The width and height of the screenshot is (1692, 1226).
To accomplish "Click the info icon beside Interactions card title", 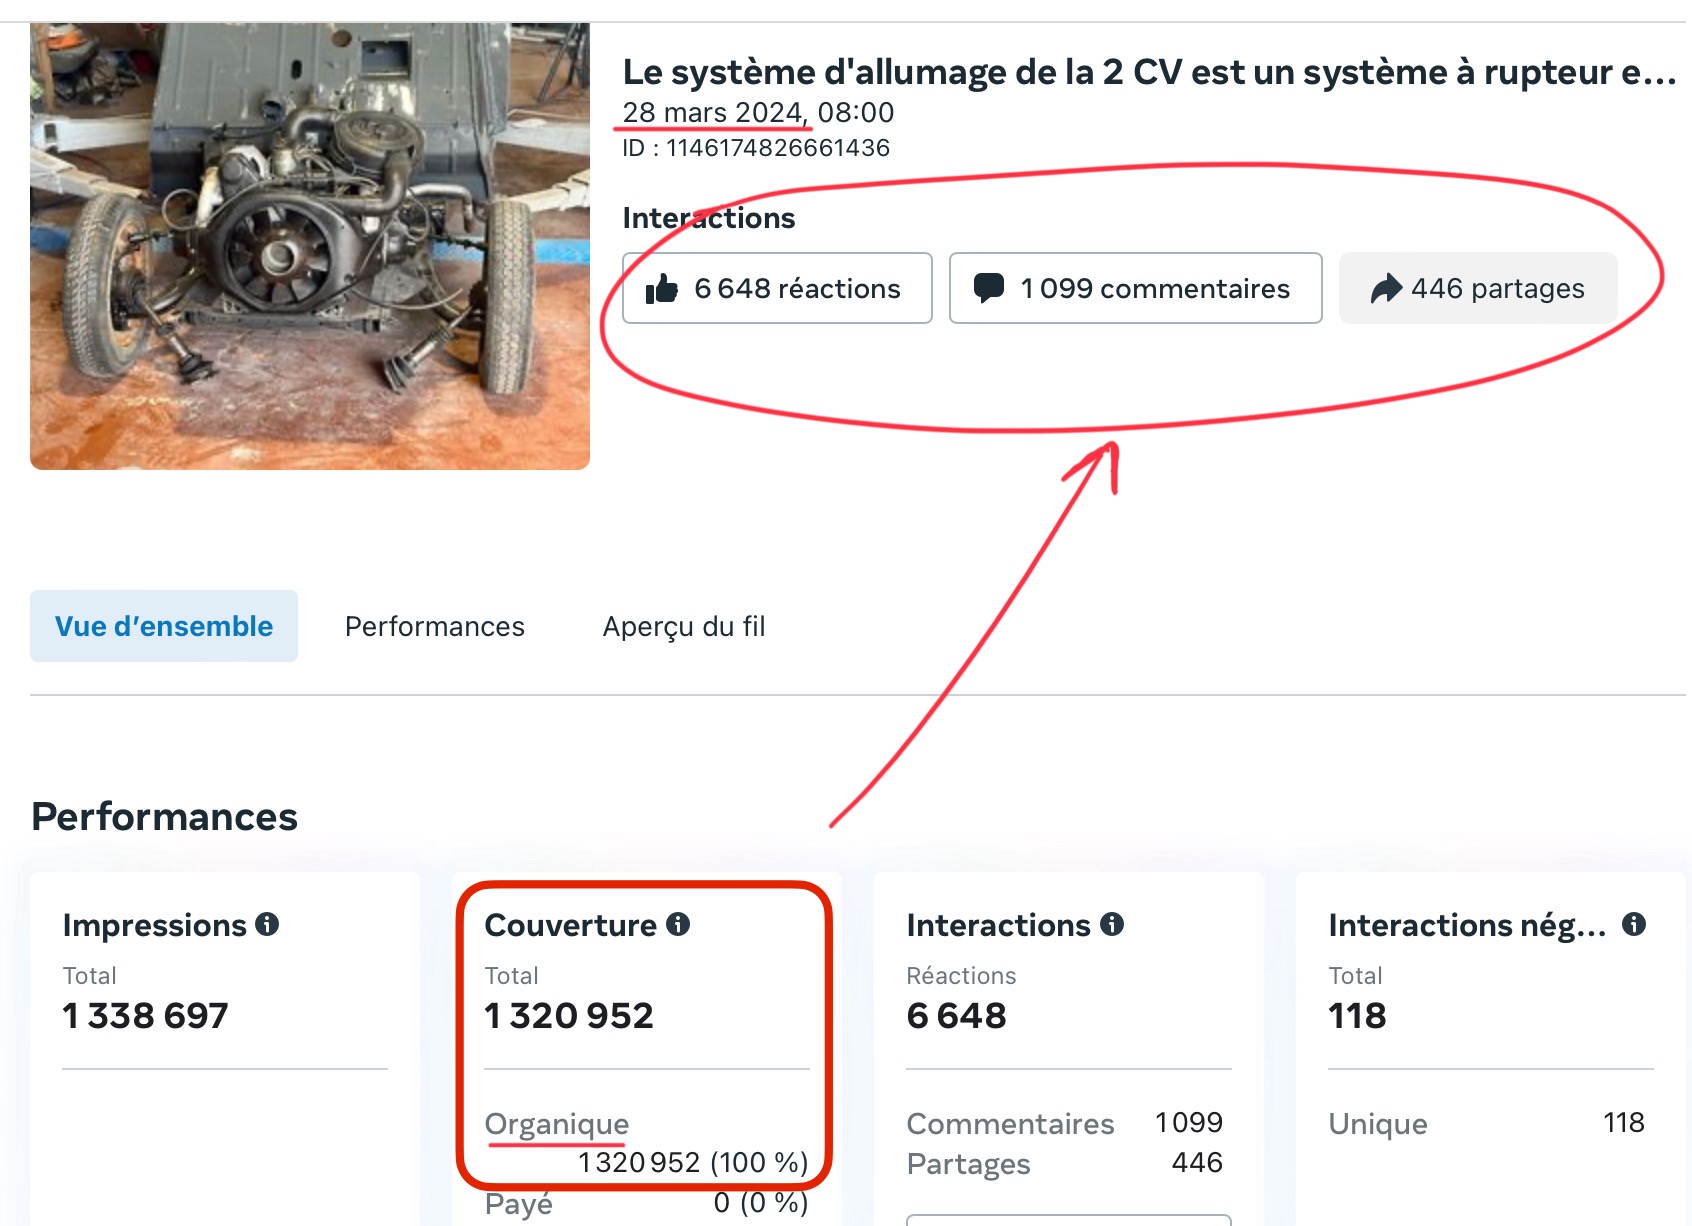I will click(x=1112, y=924).
